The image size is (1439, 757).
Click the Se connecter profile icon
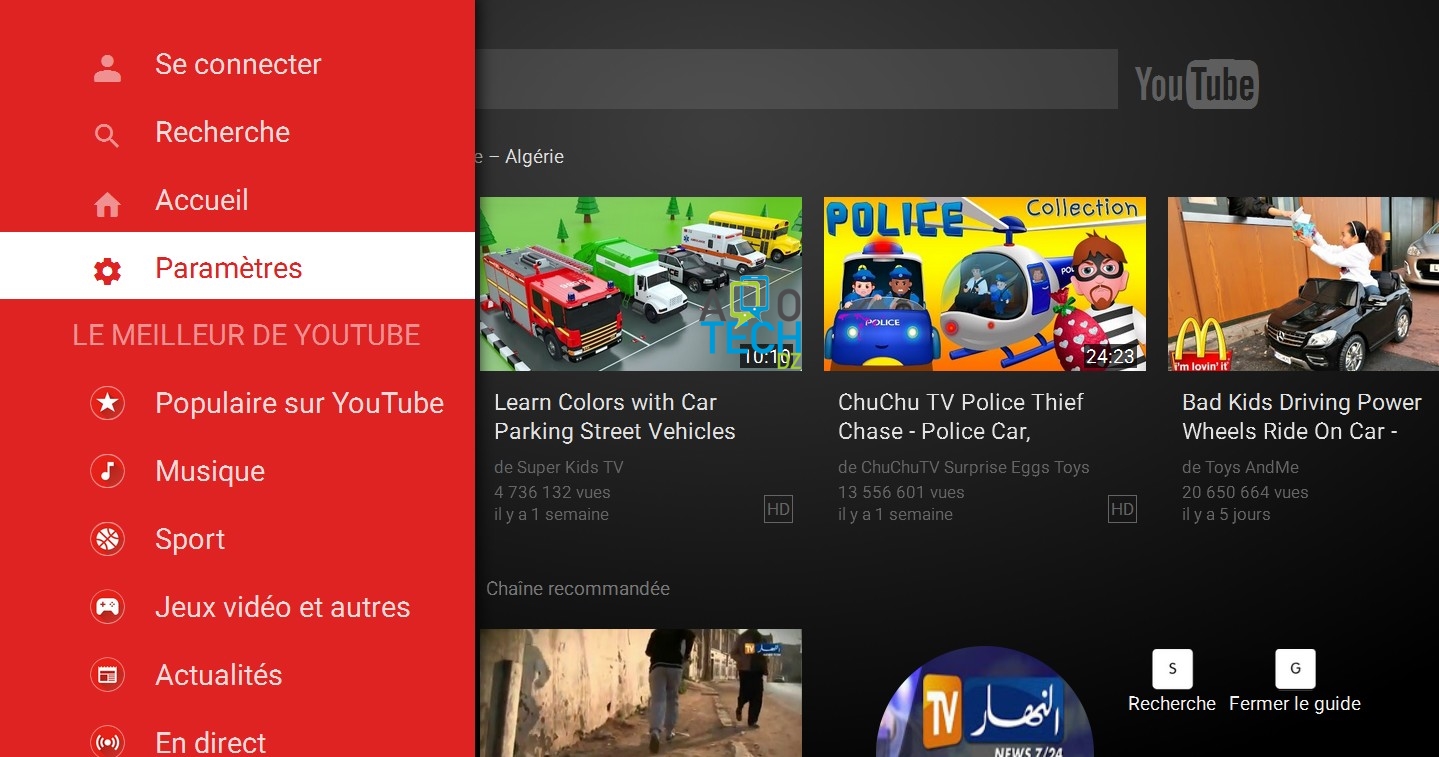106,64
